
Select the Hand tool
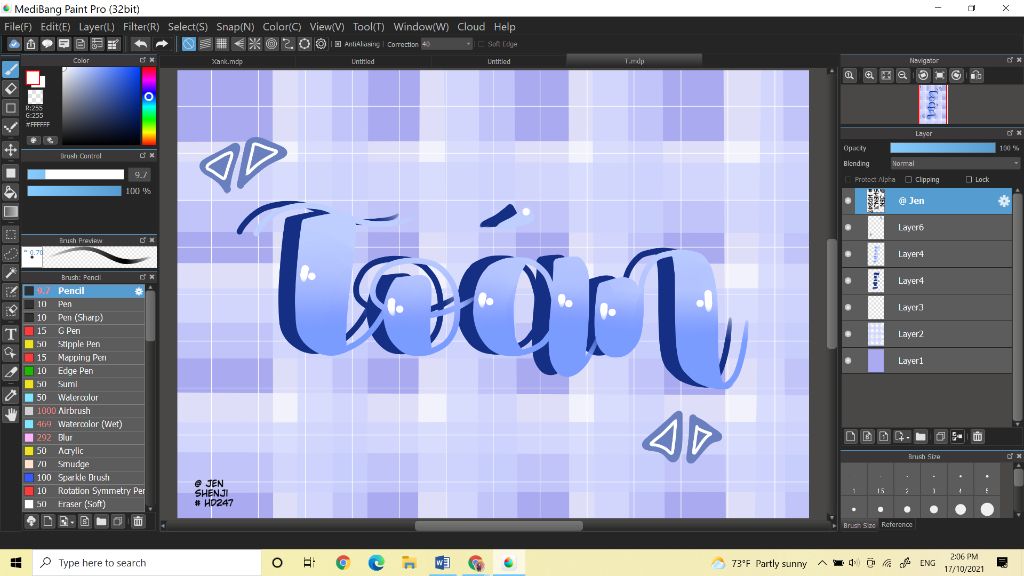(10, 415)
